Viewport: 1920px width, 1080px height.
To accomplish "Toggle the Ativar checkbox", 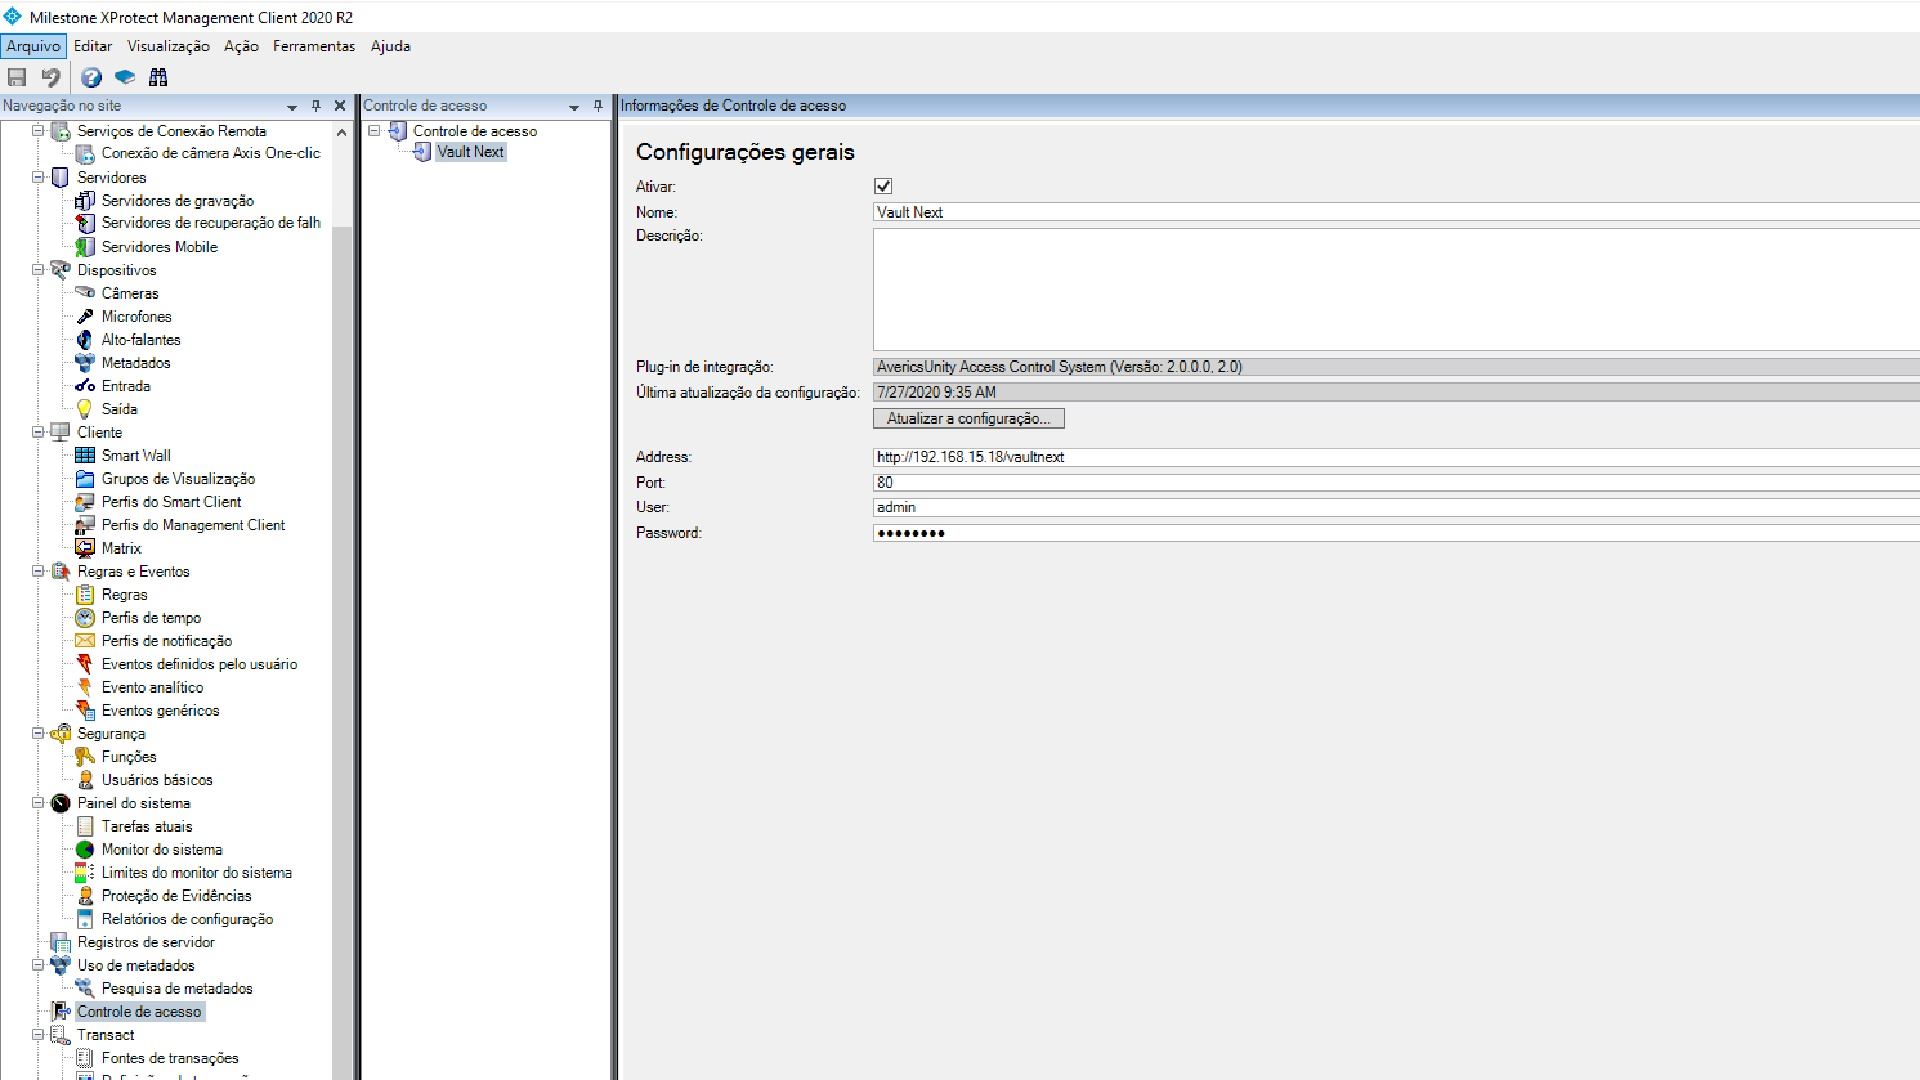I will click(883, 186).
